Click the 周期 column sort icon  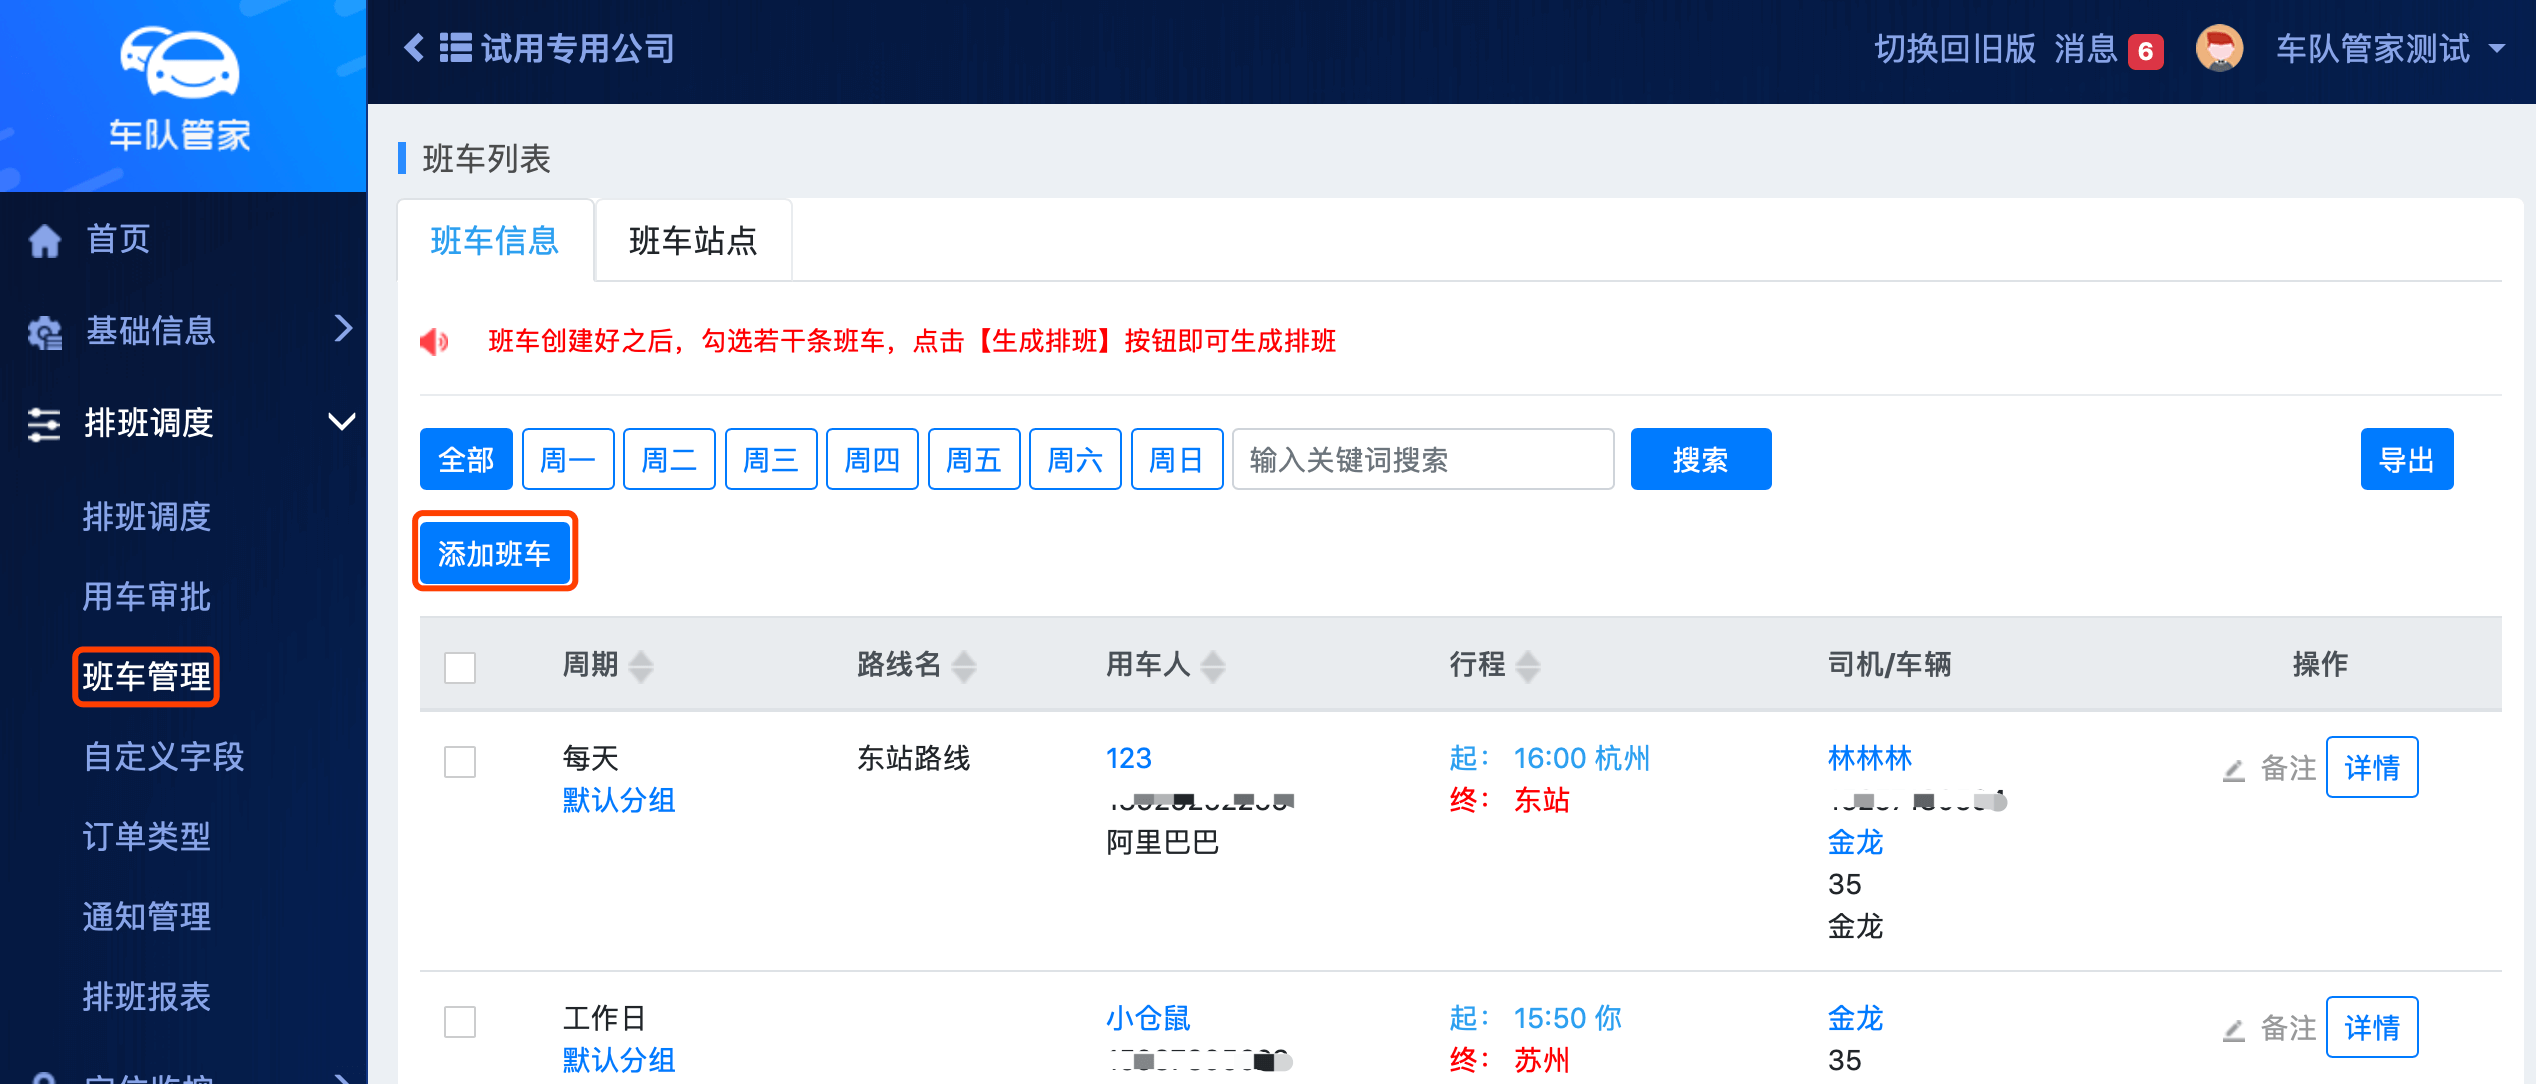click(642, 666)
